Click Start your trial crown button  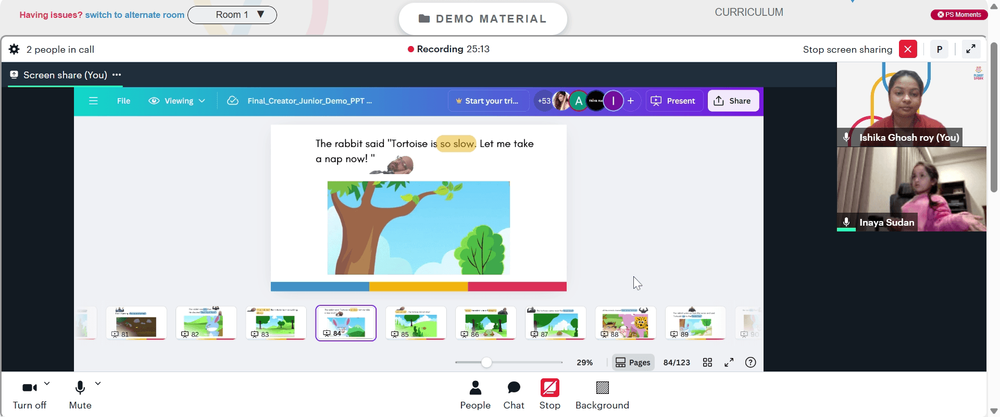(489, 101)
